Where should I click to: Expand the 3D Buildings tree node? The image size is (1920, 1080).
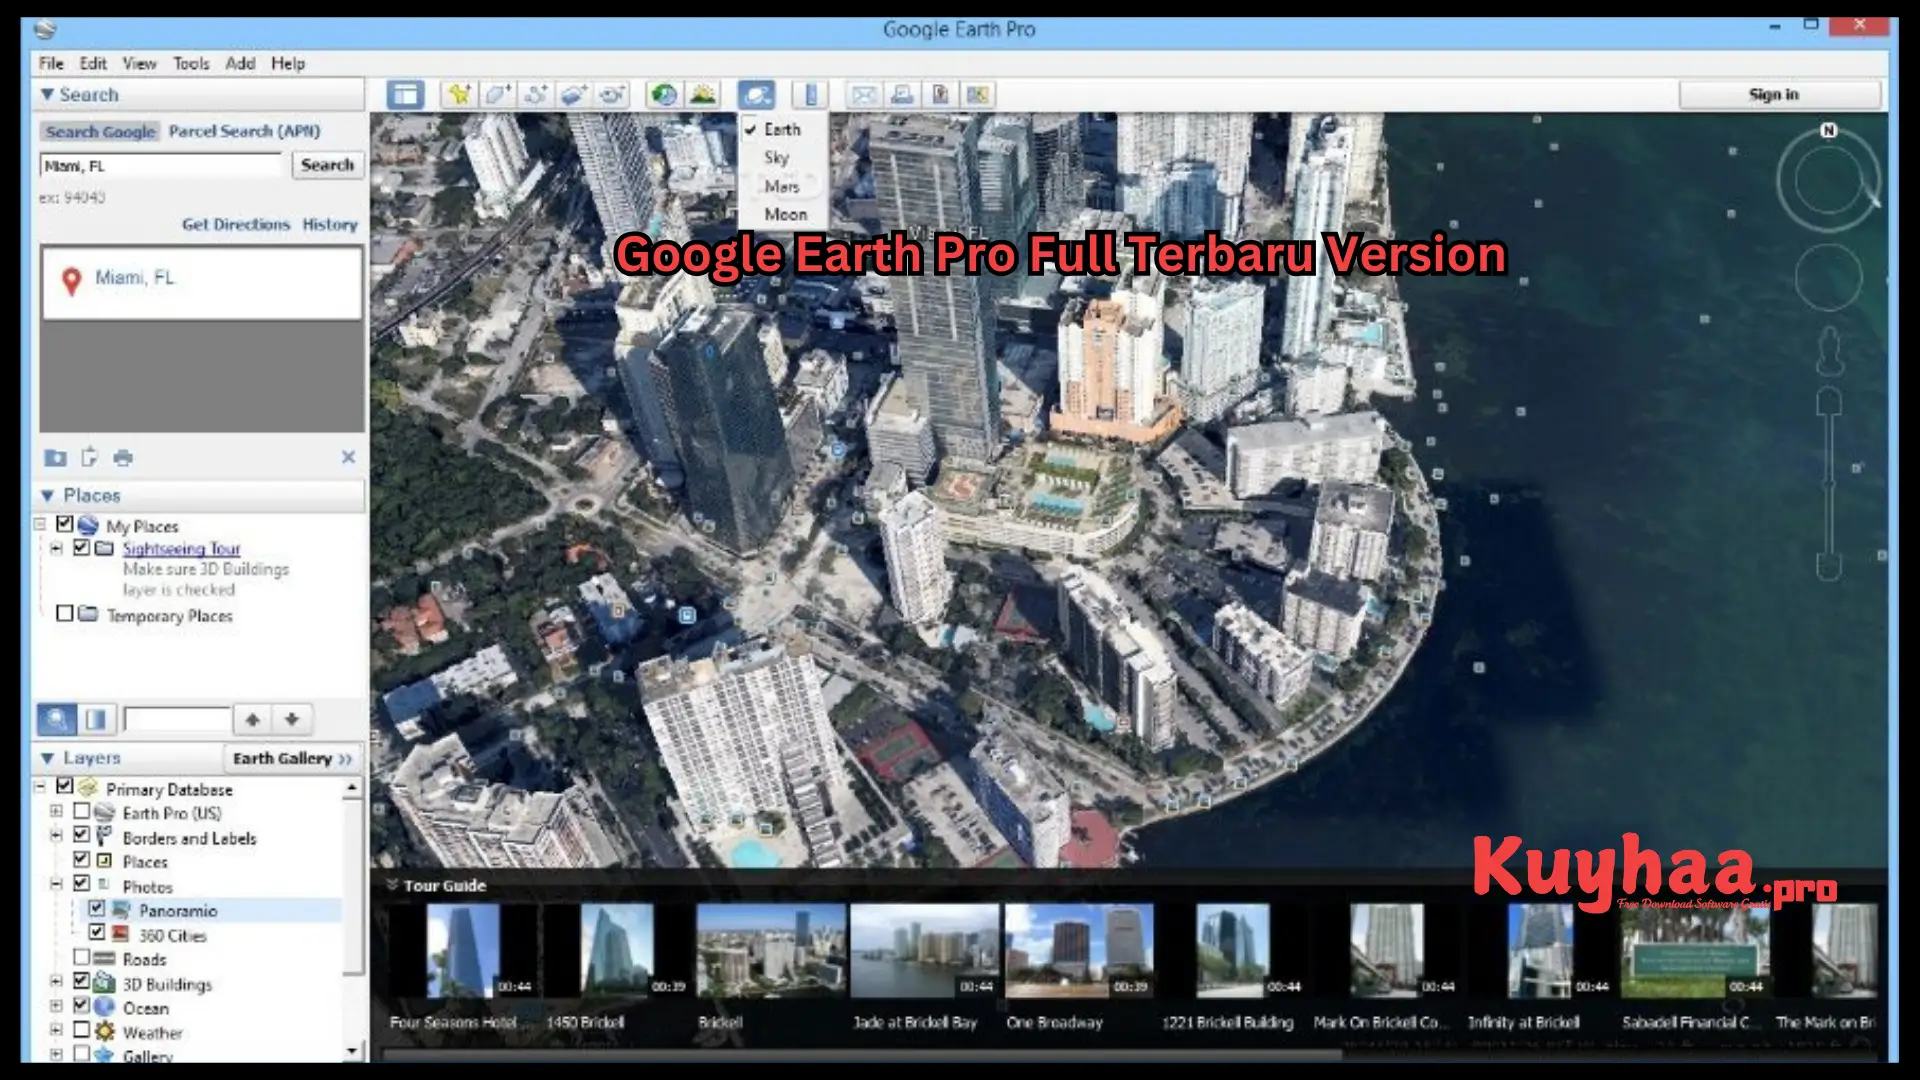pos(56,982)
